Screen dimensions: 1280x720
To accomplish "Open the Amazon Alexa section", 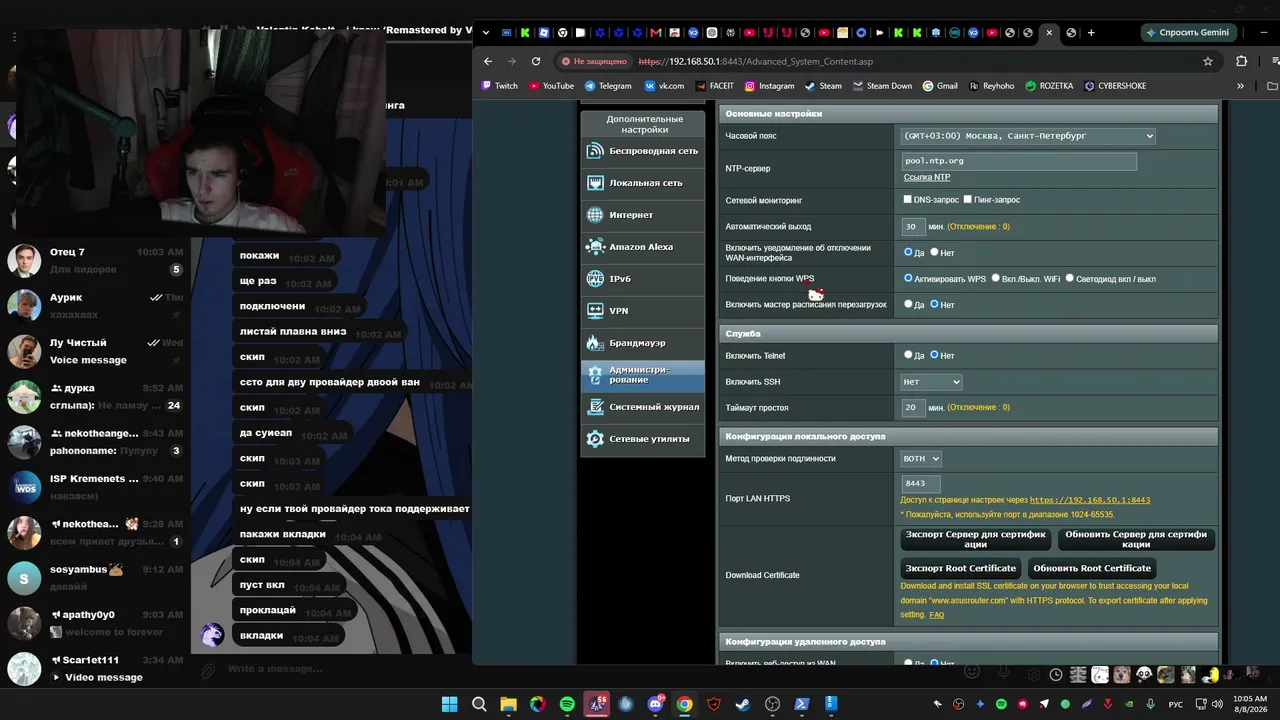I will [643, 247].
